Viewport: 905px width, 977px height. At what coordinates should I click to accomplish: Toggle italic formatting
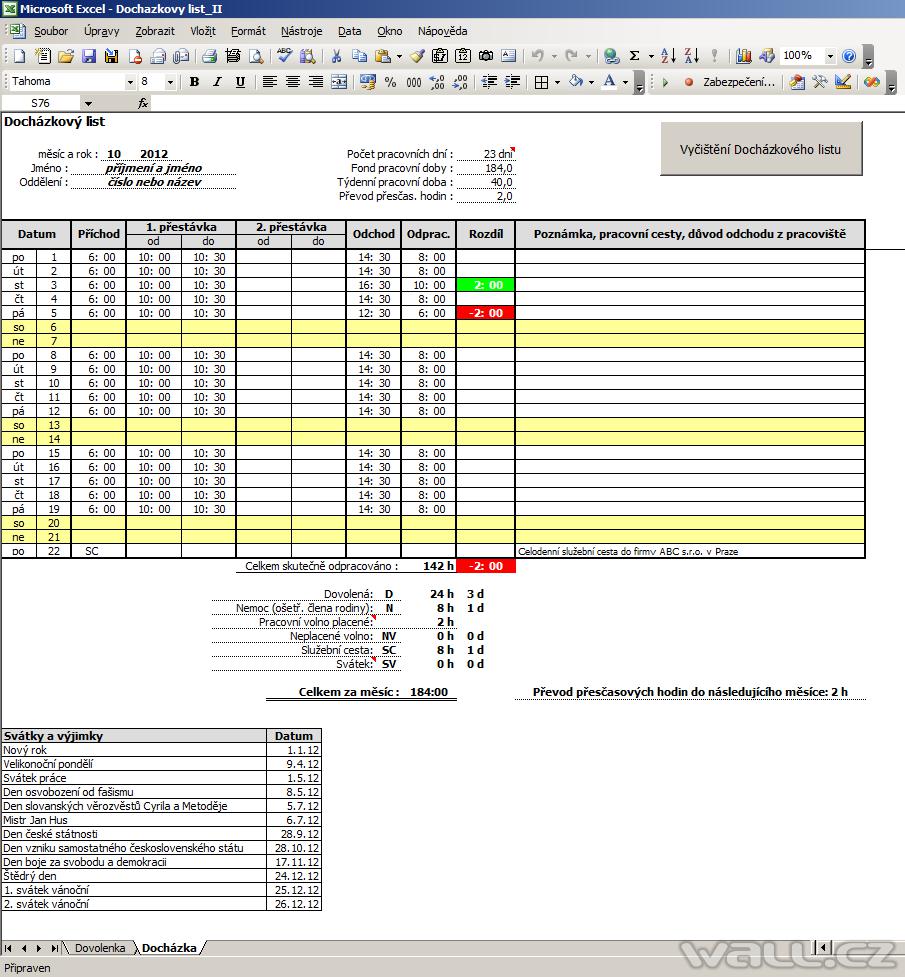tap(218, 82)
